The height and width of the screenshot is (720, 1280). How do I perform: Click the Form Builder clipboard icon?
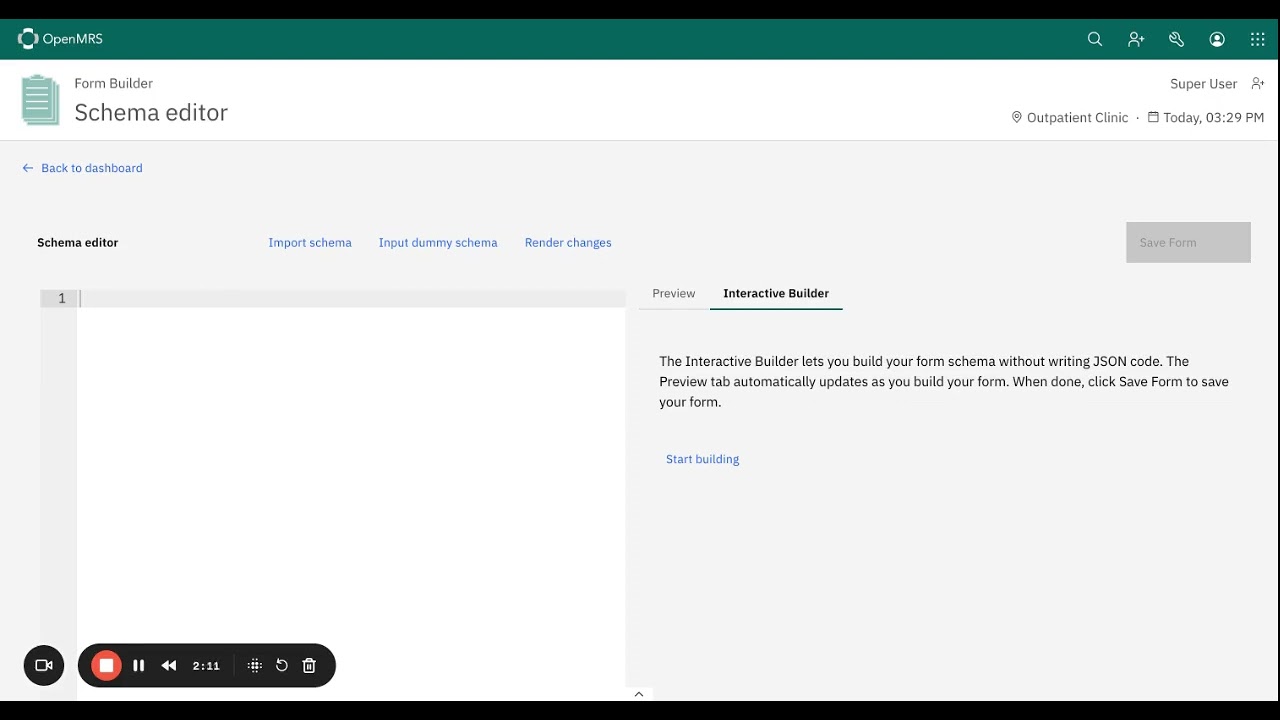click(x=40, y=100)
